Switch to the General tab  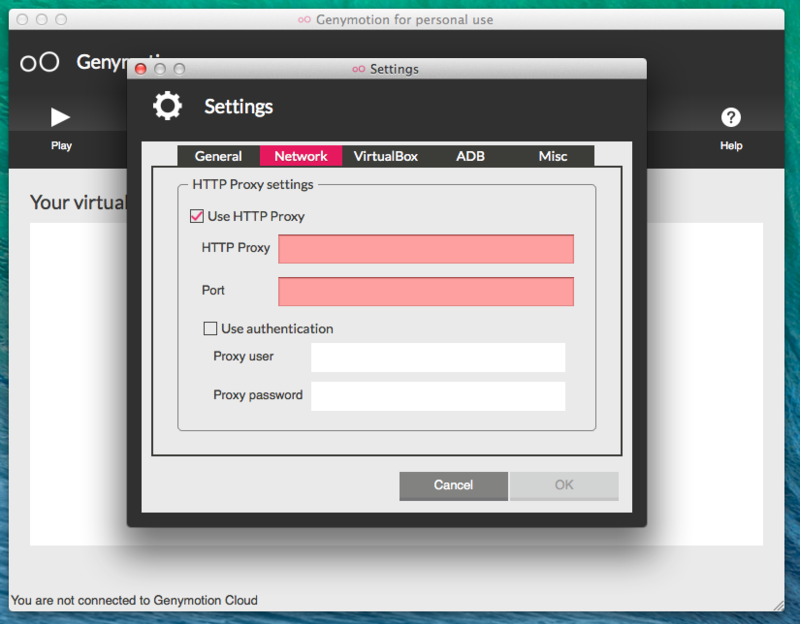[218, 156]
